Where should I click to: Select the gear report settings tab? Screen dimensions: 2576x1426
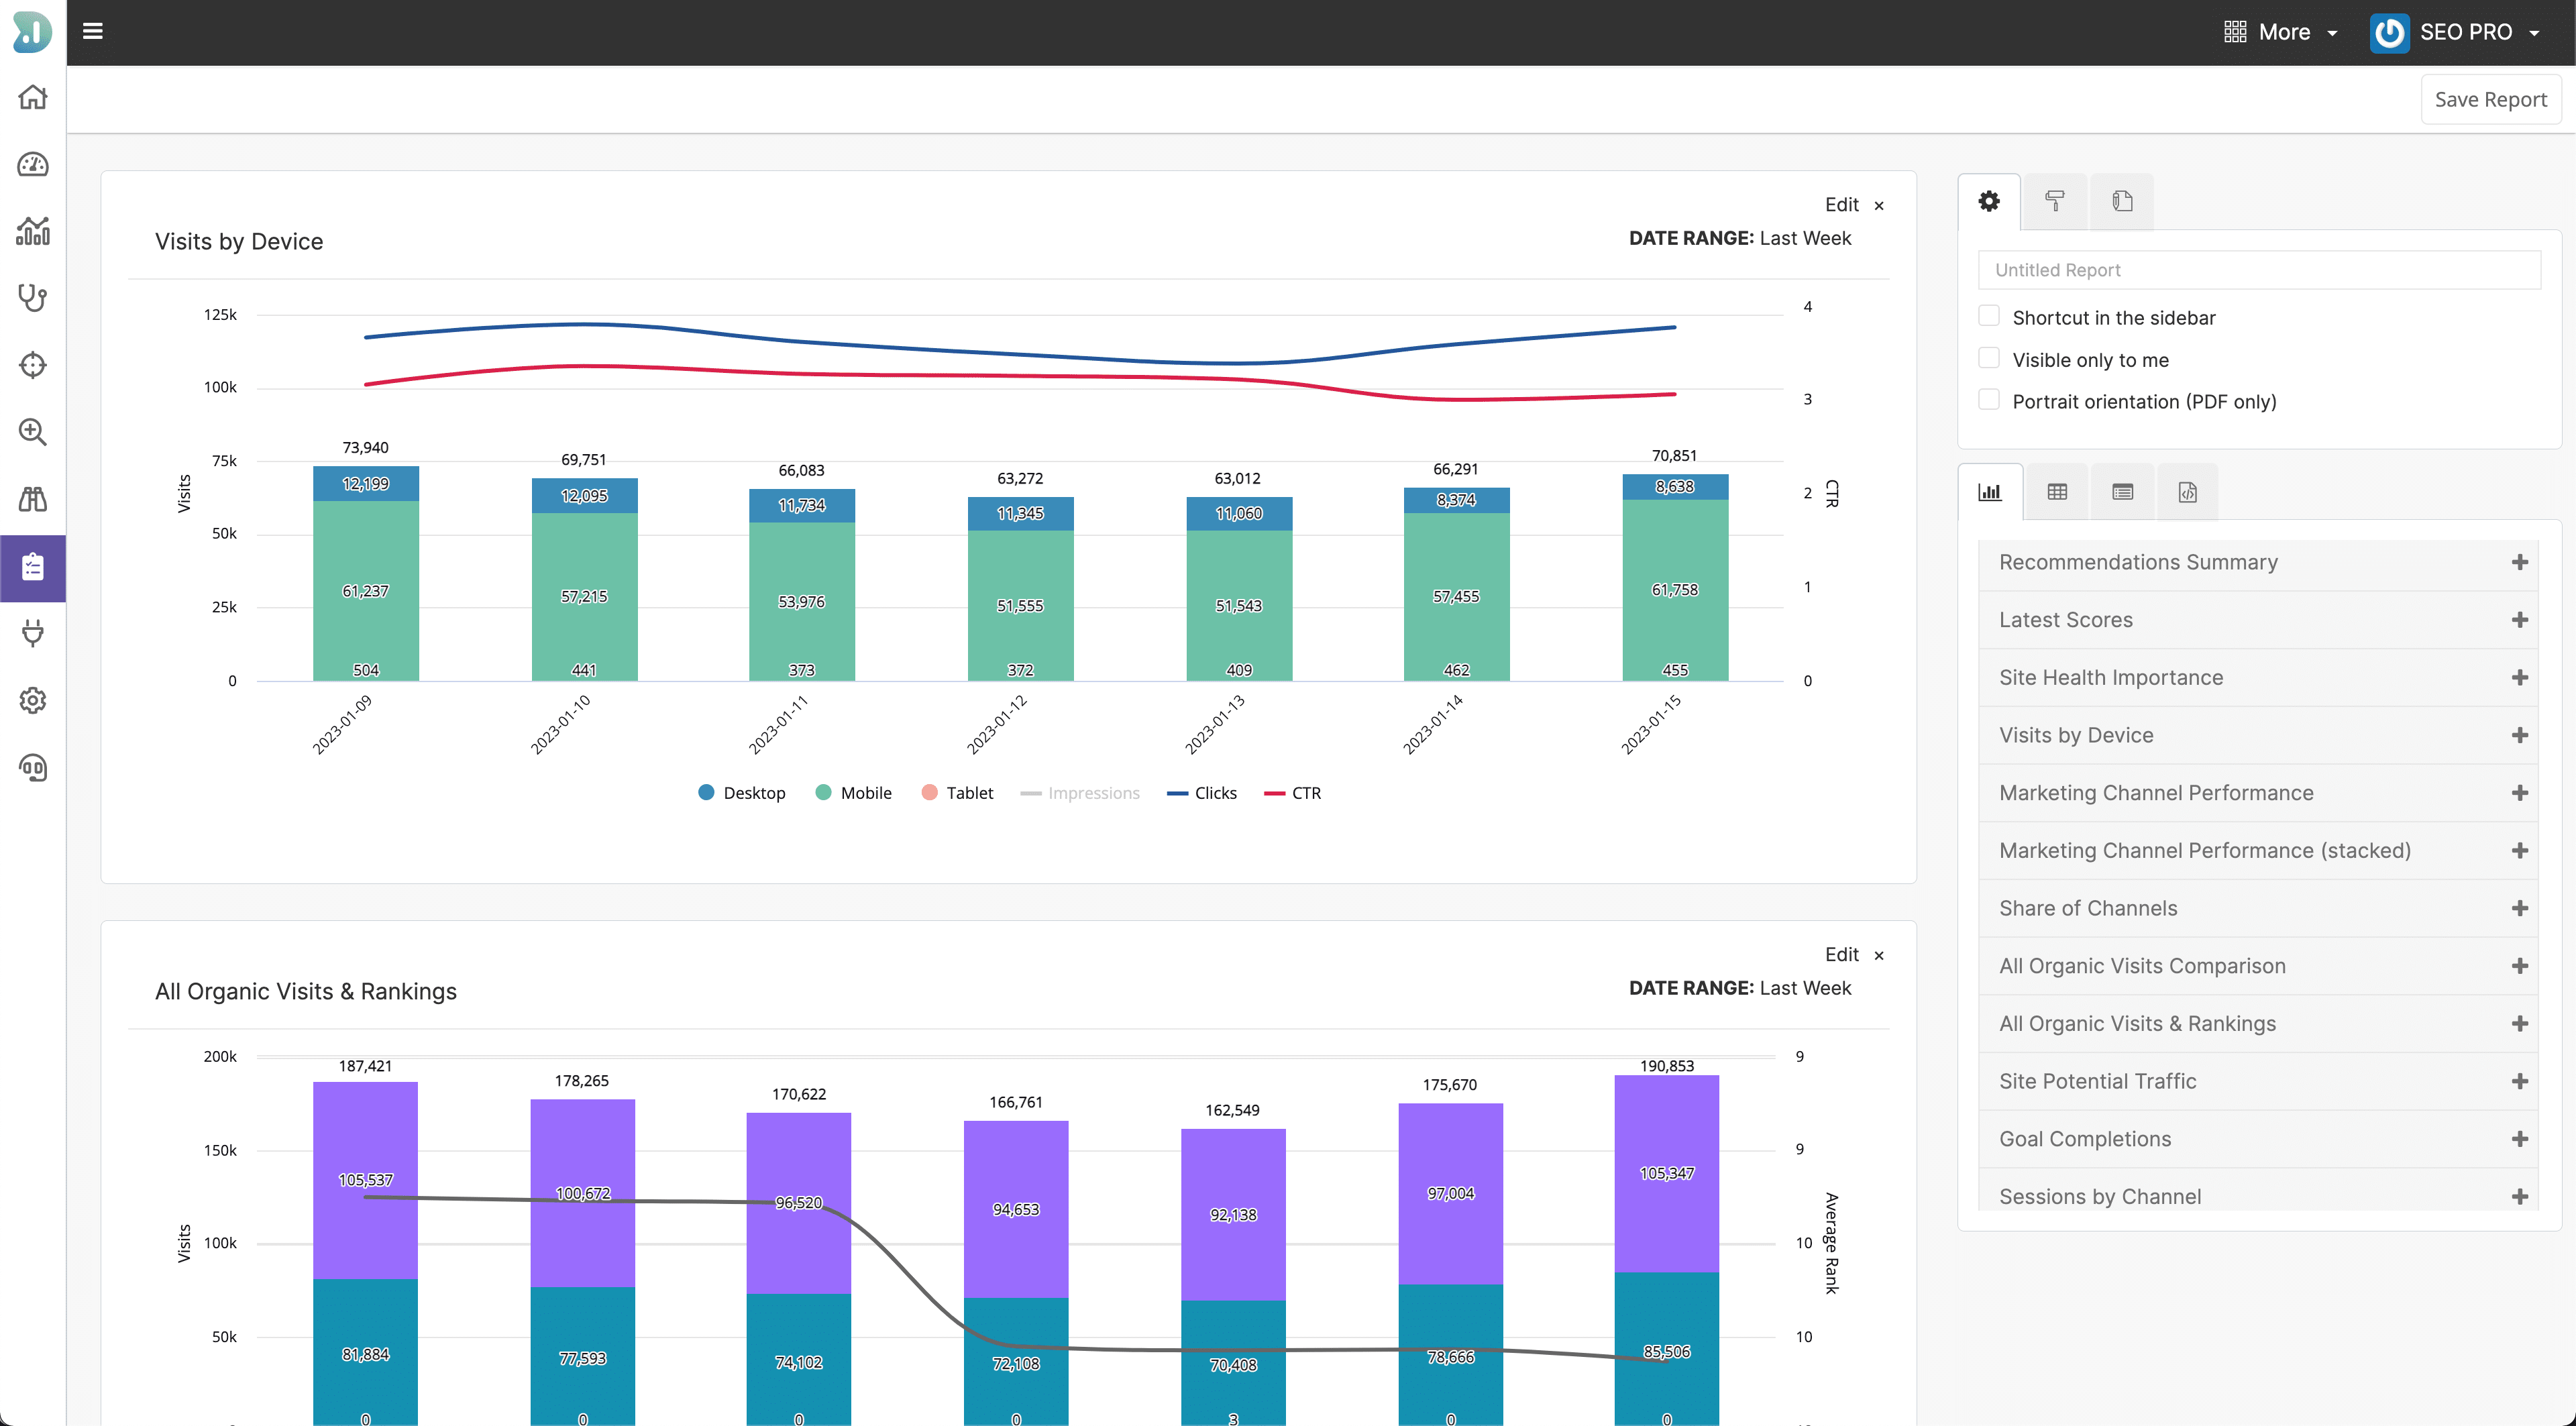click(x=1989, y=201)
